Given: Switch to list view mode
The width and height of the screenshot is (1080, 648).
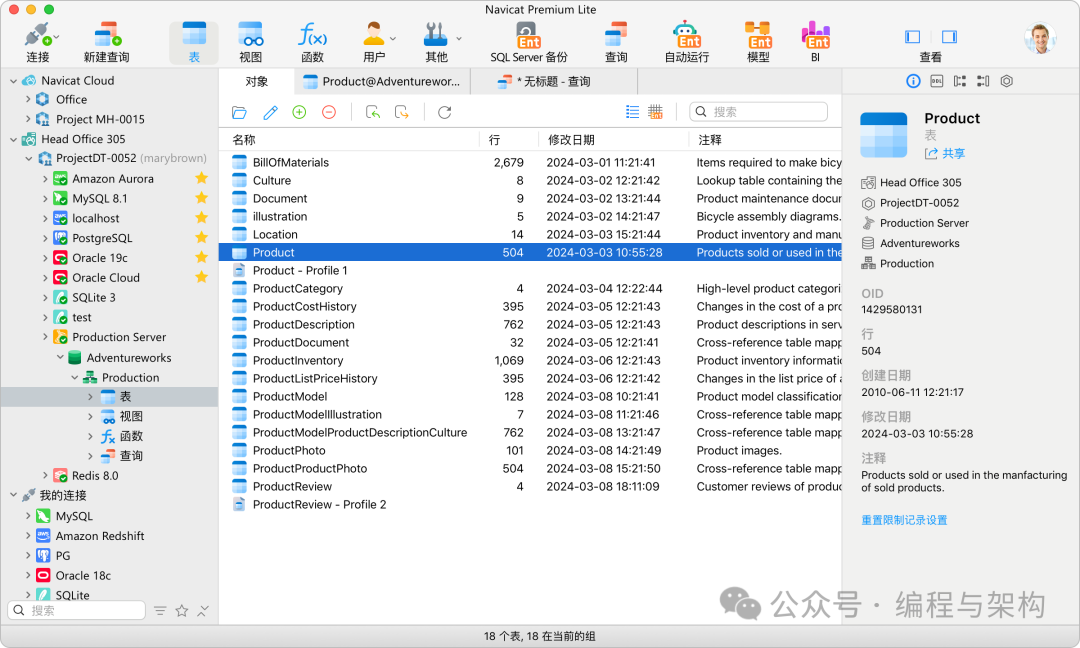Looking at the screenshot, I should [x=632, y=112].
